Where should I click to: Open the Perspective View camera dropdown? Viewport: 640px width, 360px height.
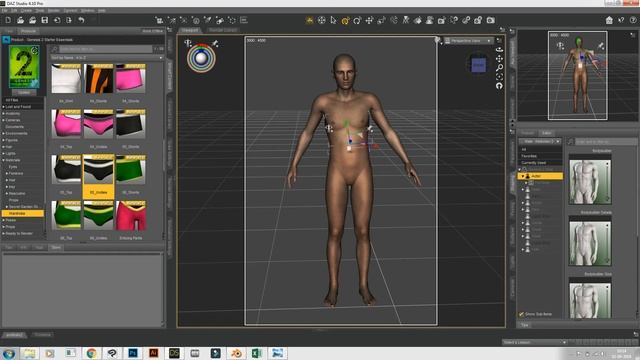(468, 41)
